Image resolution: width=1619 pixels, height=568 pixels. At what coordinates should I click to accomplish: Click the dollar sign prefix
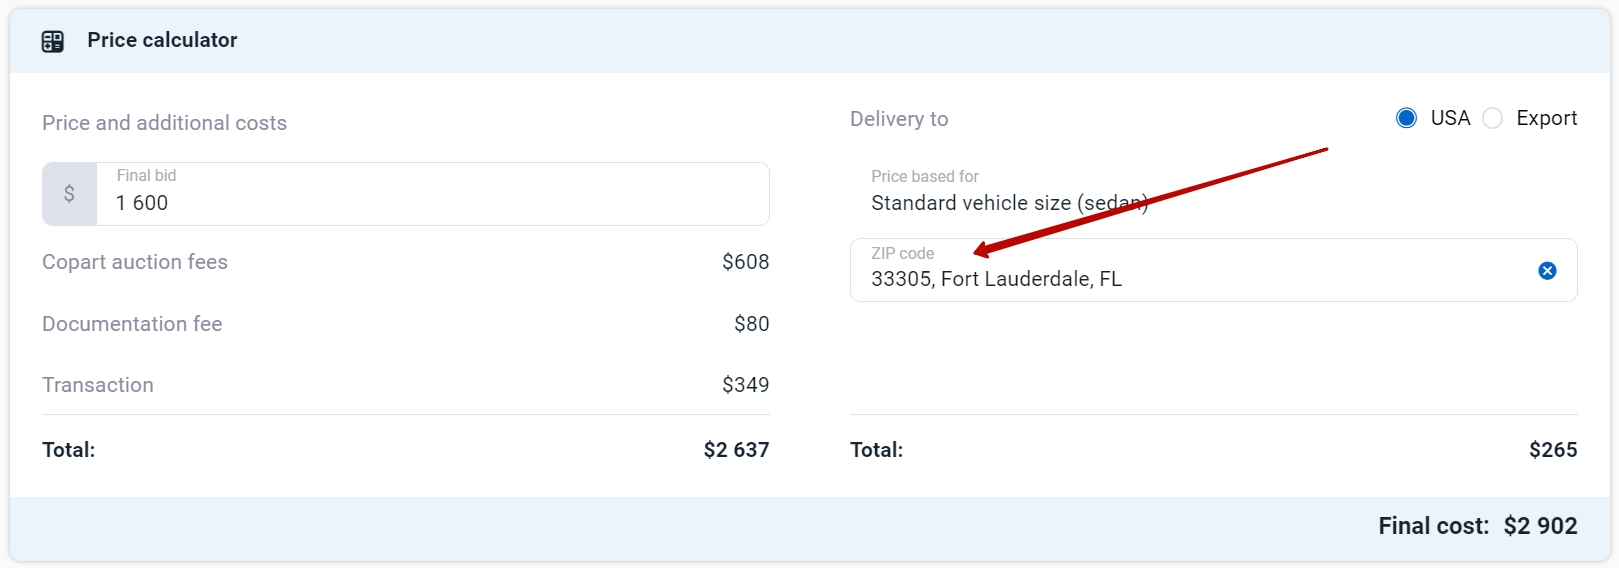[x=69, y=194]
